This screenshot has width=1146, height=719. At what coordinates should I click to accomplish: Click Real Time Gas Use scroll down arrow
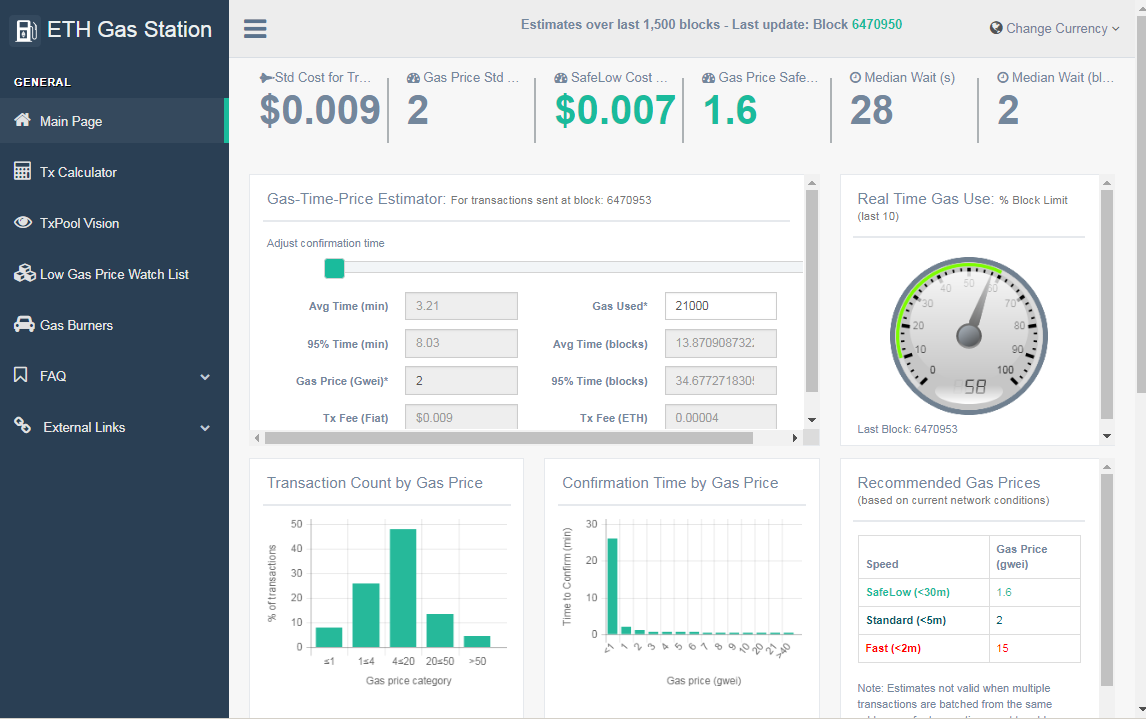click(1107, 436)
